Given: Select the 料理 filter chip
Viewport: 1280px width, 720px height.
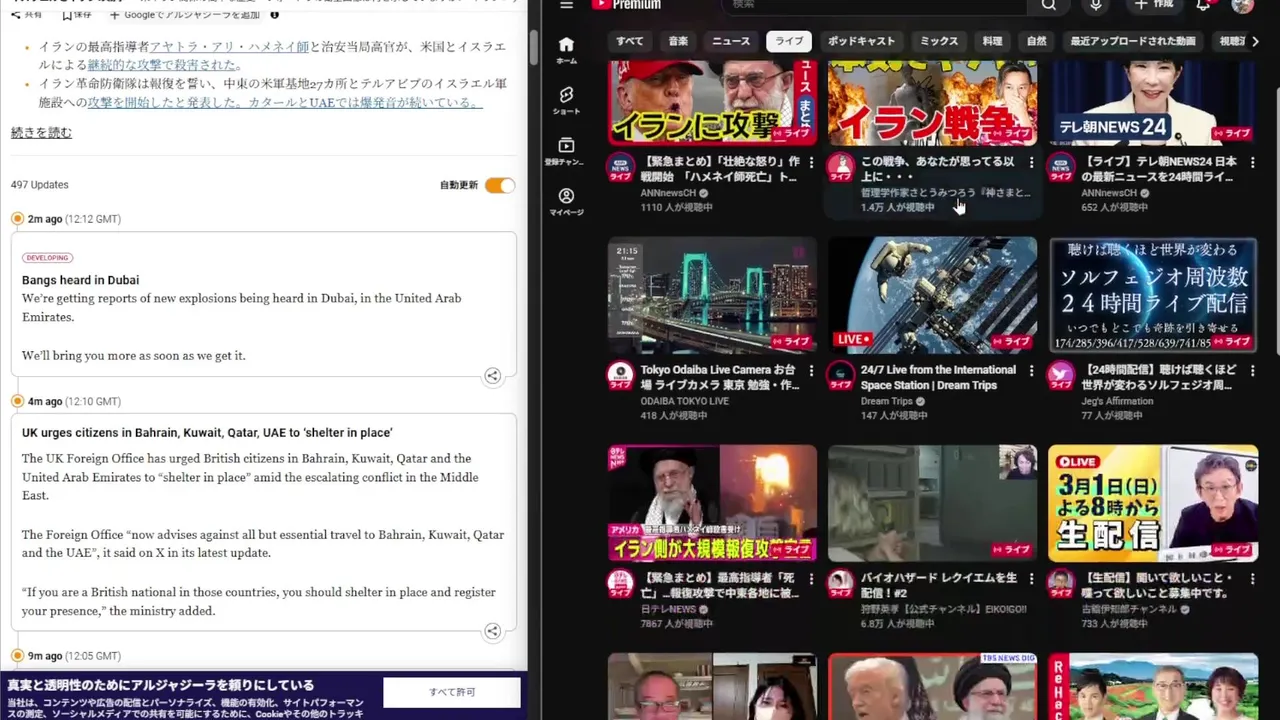Looking at the screenshot, I should [992, 41].
